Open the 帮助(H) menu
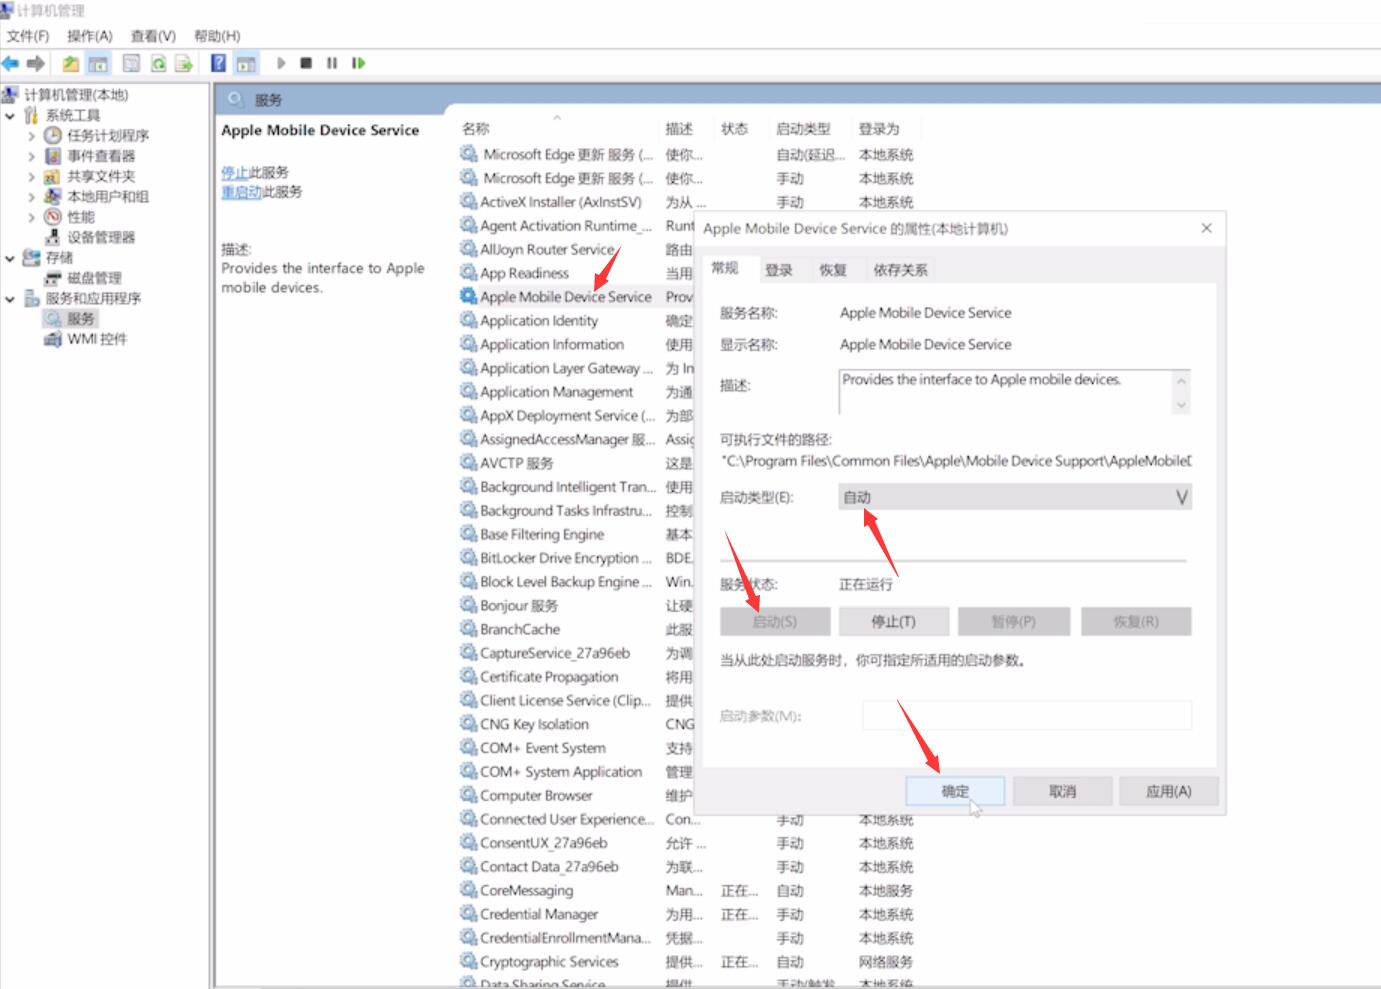This screenshot has width=1381, height=989. 217,36
